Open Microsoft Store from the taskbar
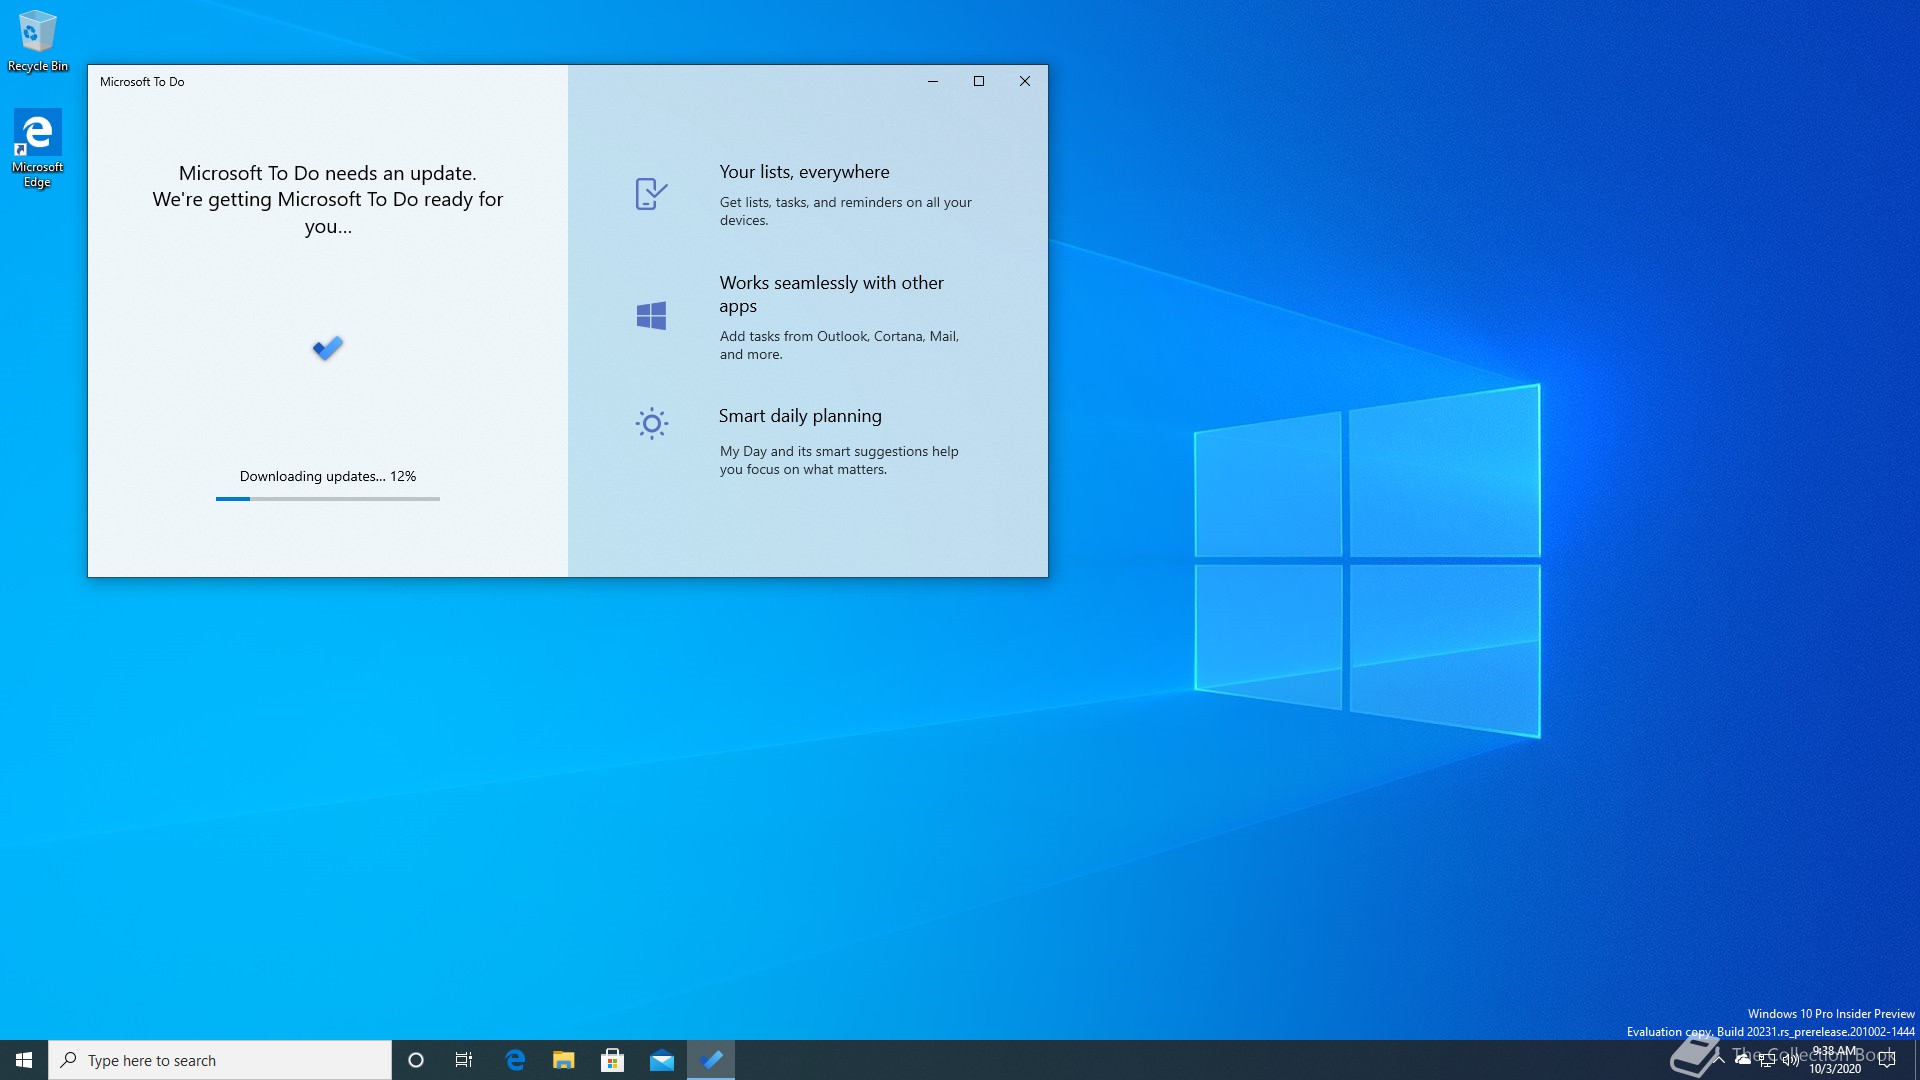Viewport: 1920px width, 1080px height. click(x=613, y=1060)
